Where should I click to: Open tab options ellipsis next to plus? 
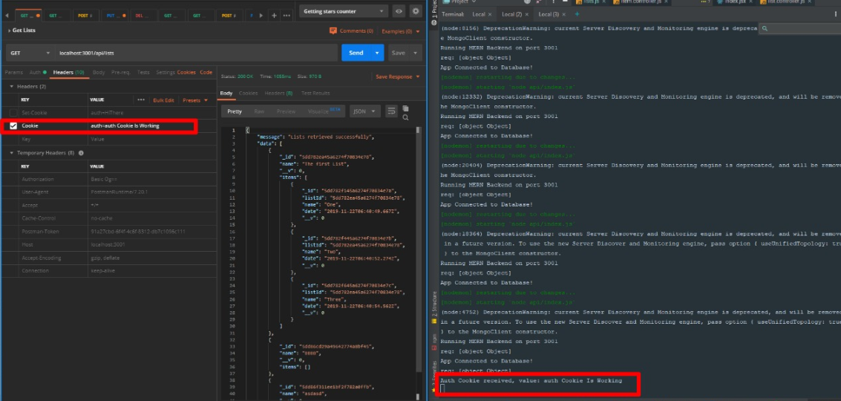(x=286, y=16)
